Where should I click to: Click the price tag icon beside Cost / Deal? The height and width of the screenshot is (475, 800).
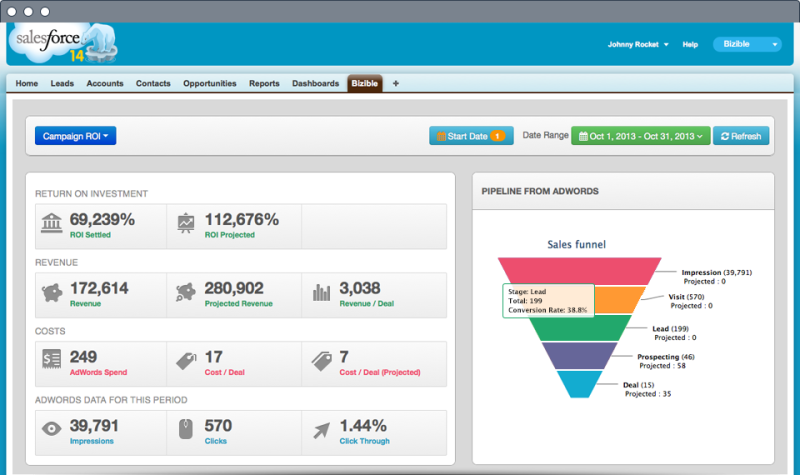[186, 361]
